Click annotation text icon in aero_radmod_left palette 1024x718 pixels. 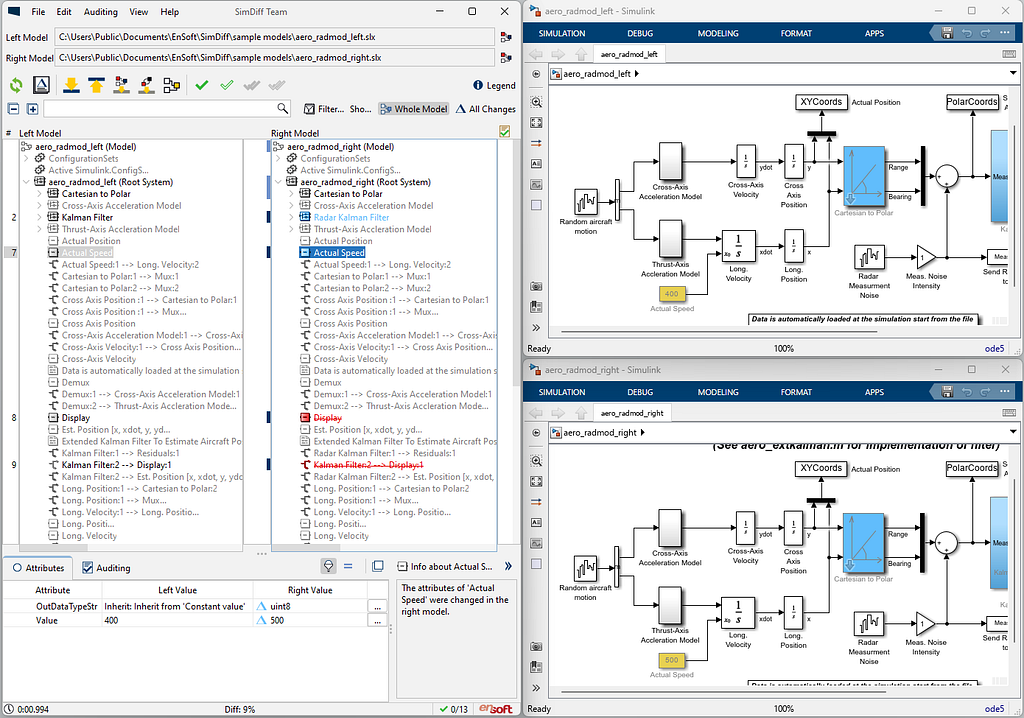(536, 163)
